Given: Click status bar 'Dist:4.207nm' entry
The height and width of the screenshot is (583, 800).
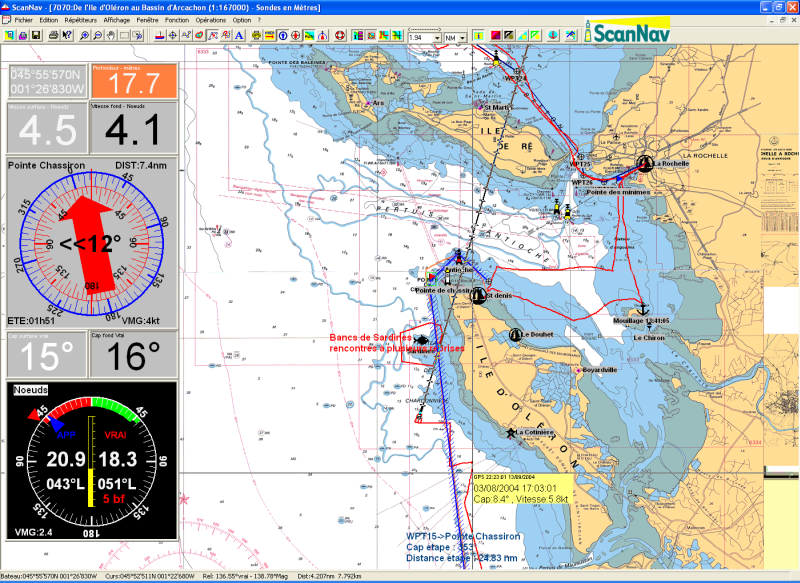Looking at the screenshot, I should tap(330, 576).
